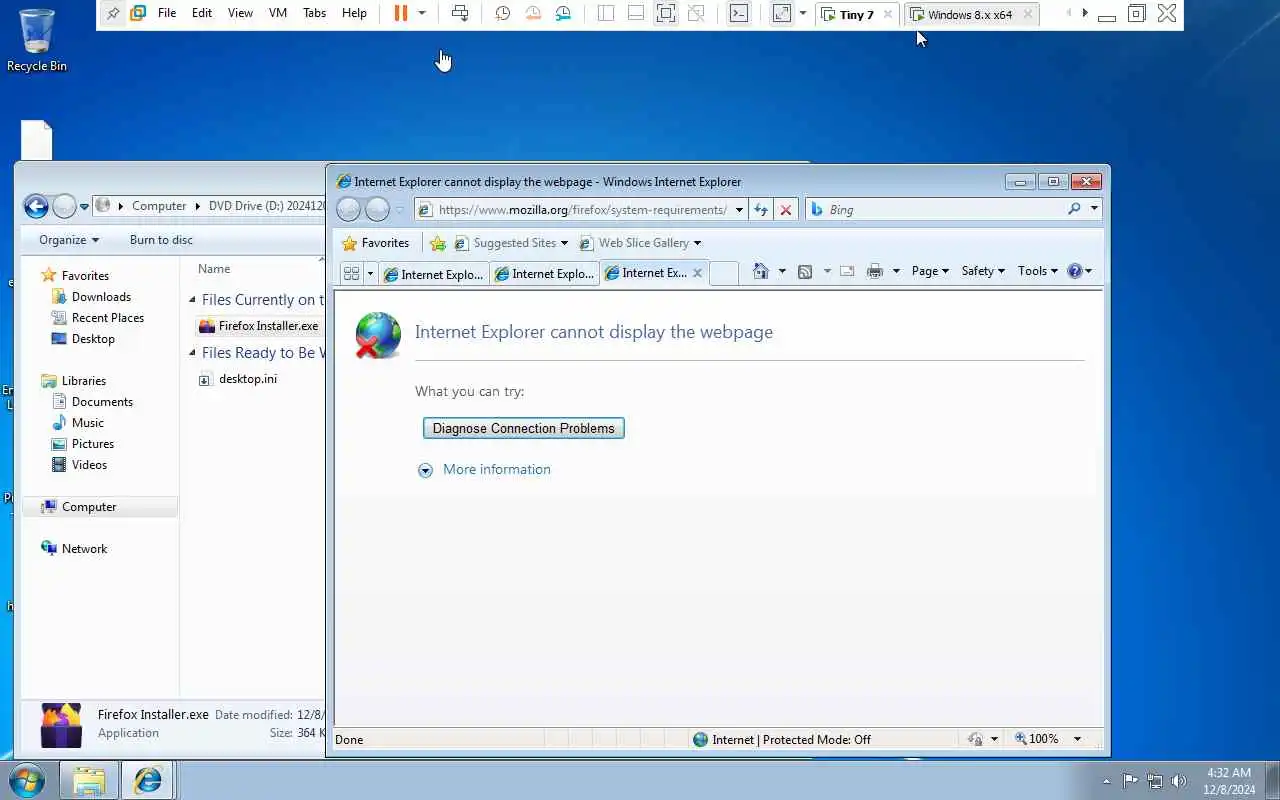
Task: Click Diagnose Connection Problems button
Action: pos(524,428)
